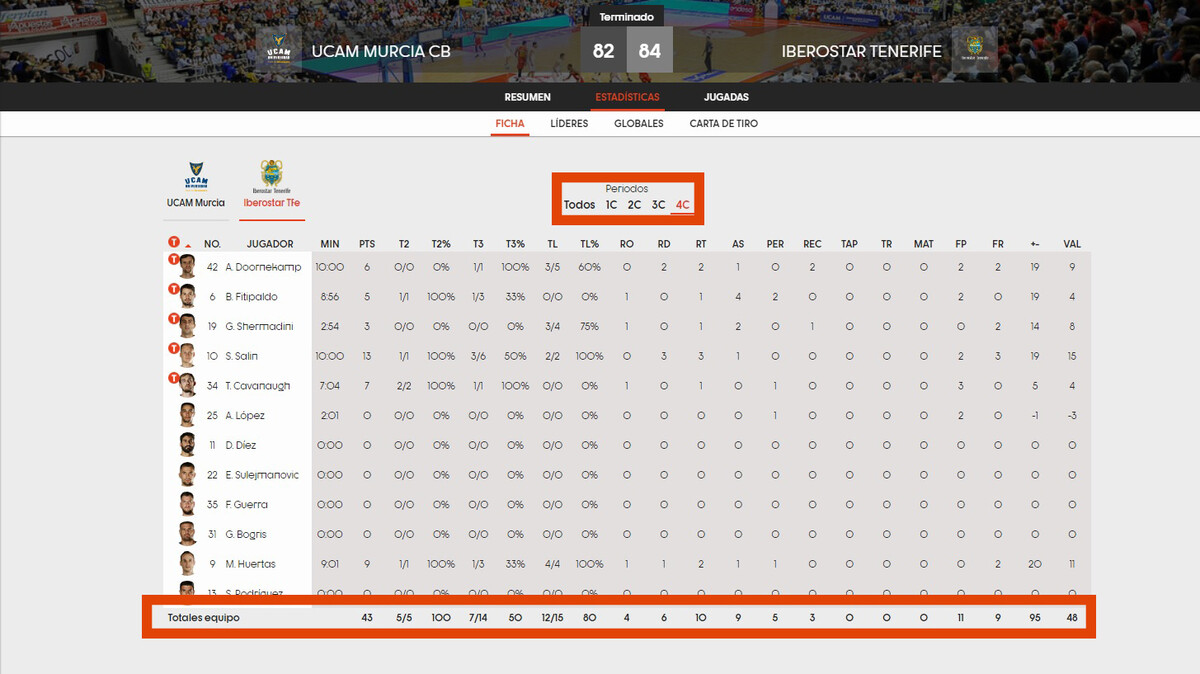Click the Iberostar score 84

point(650,51)
